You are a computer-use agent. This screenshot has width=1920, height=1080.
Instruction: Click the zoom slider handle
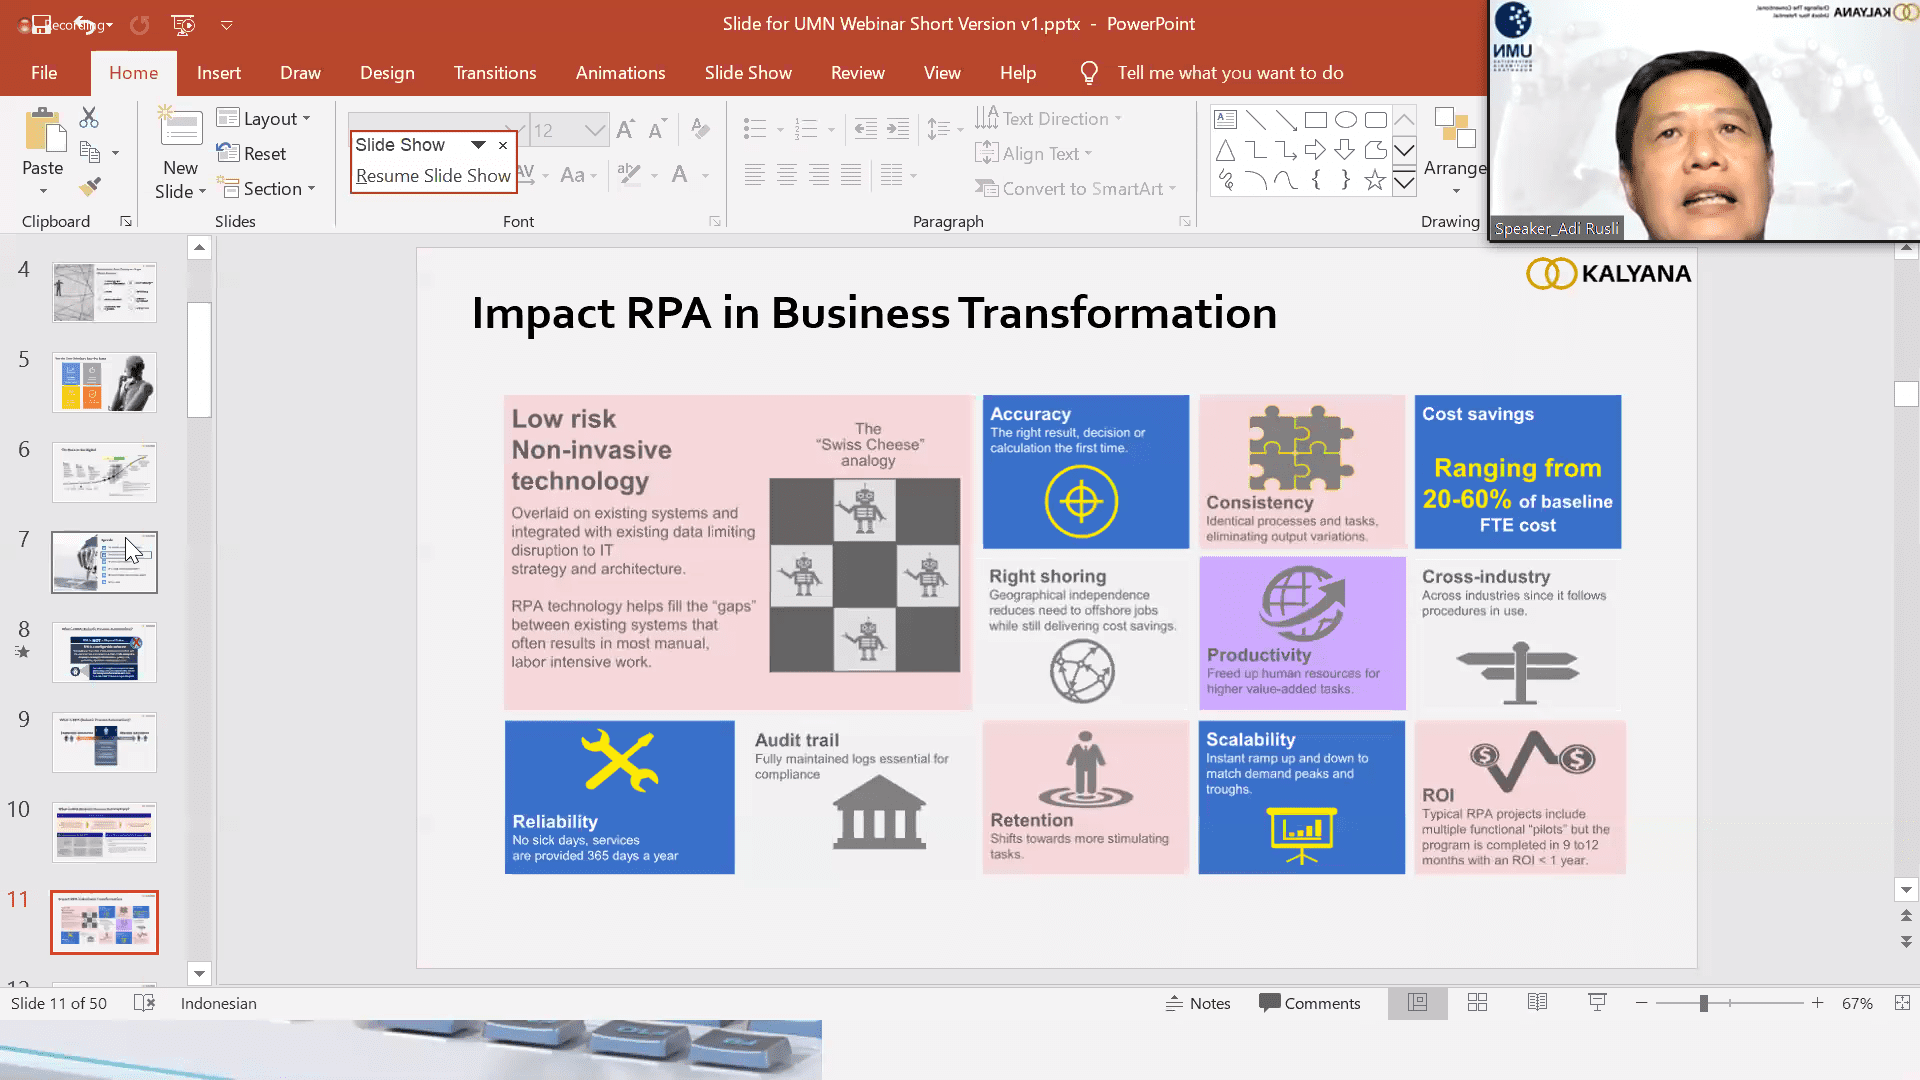1703,1003
